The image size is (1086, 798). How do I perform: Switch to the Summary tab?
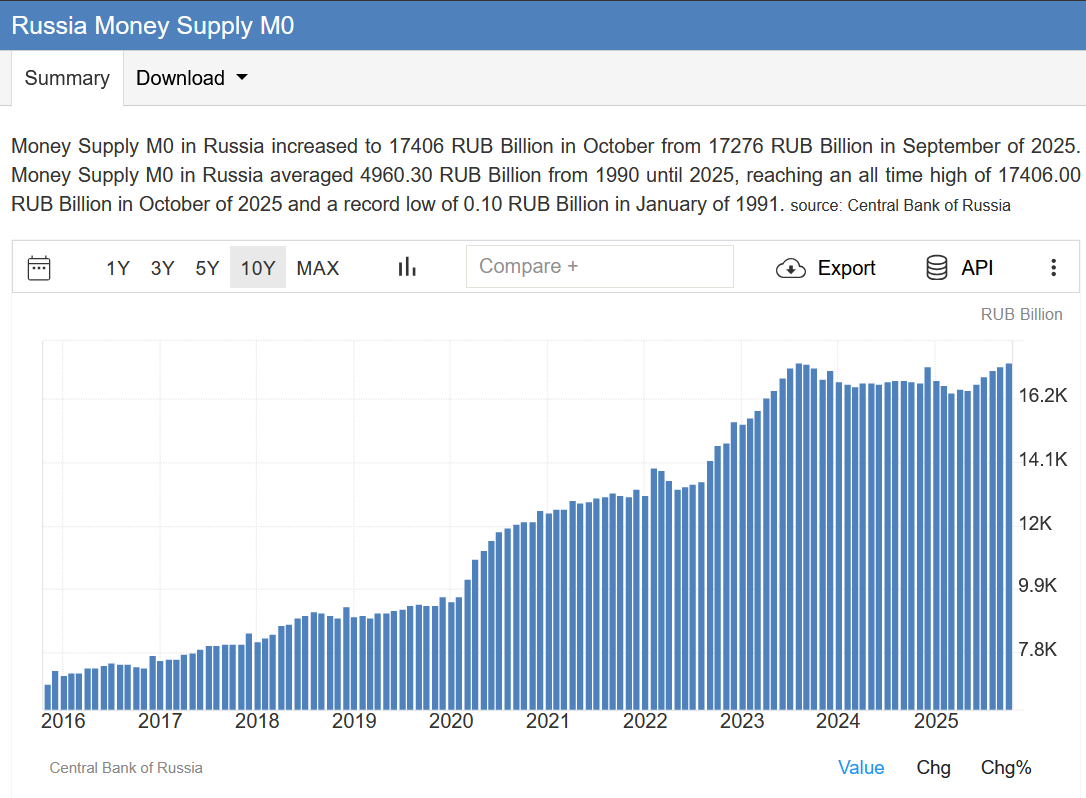pos(67,78)
